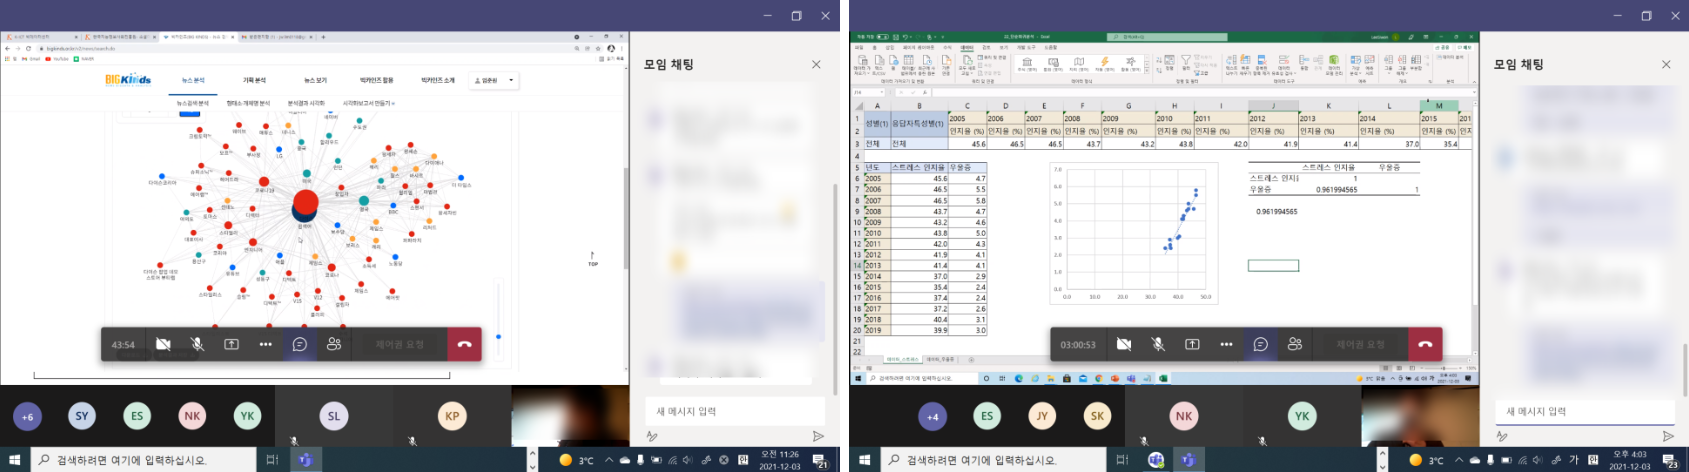Open Task View on right taskbar
Viewport: 1689px width, 472px height.
tap(1122, 460)
